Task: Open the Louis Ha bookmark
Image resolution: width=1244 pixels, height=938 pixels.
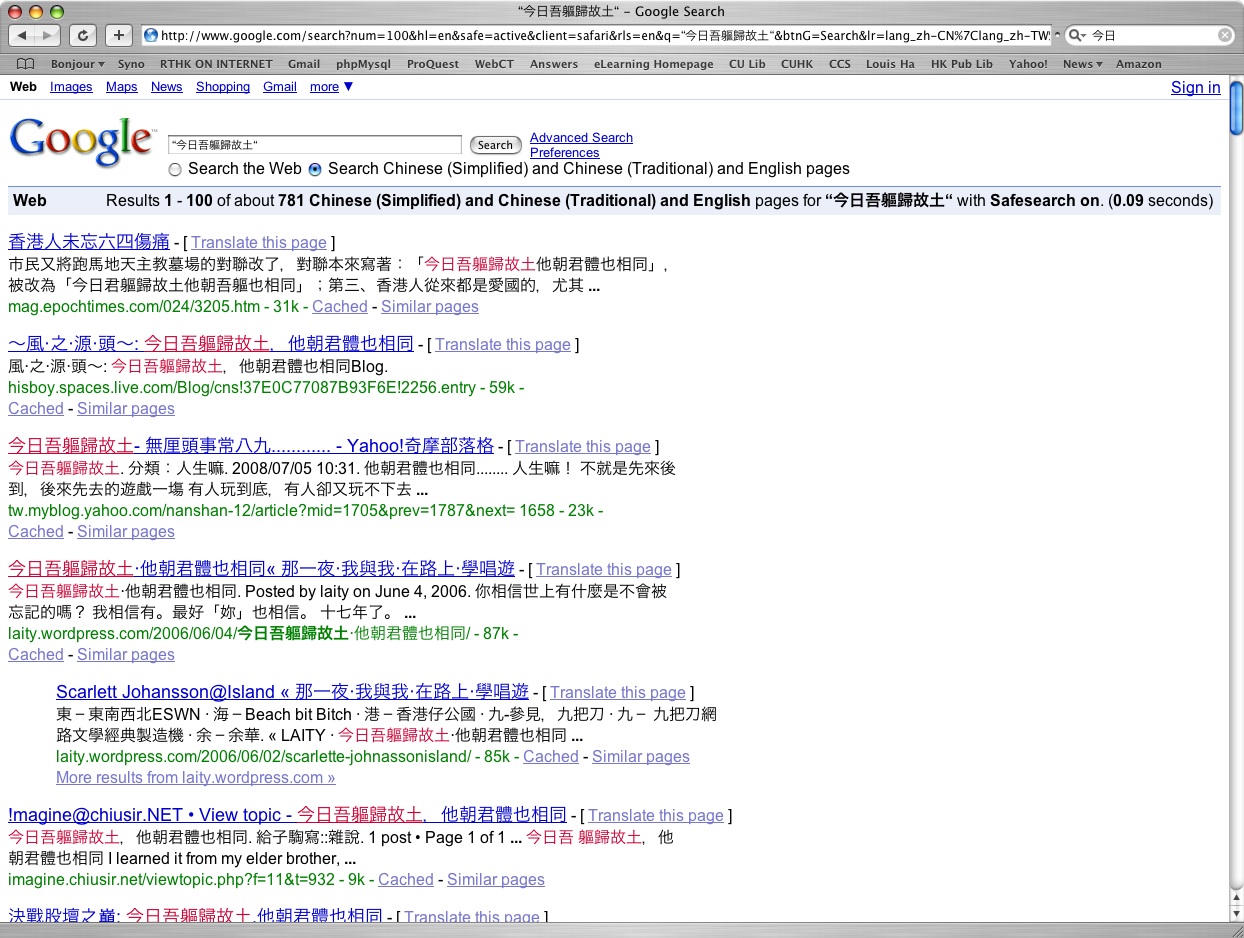Action: [890, 64]
